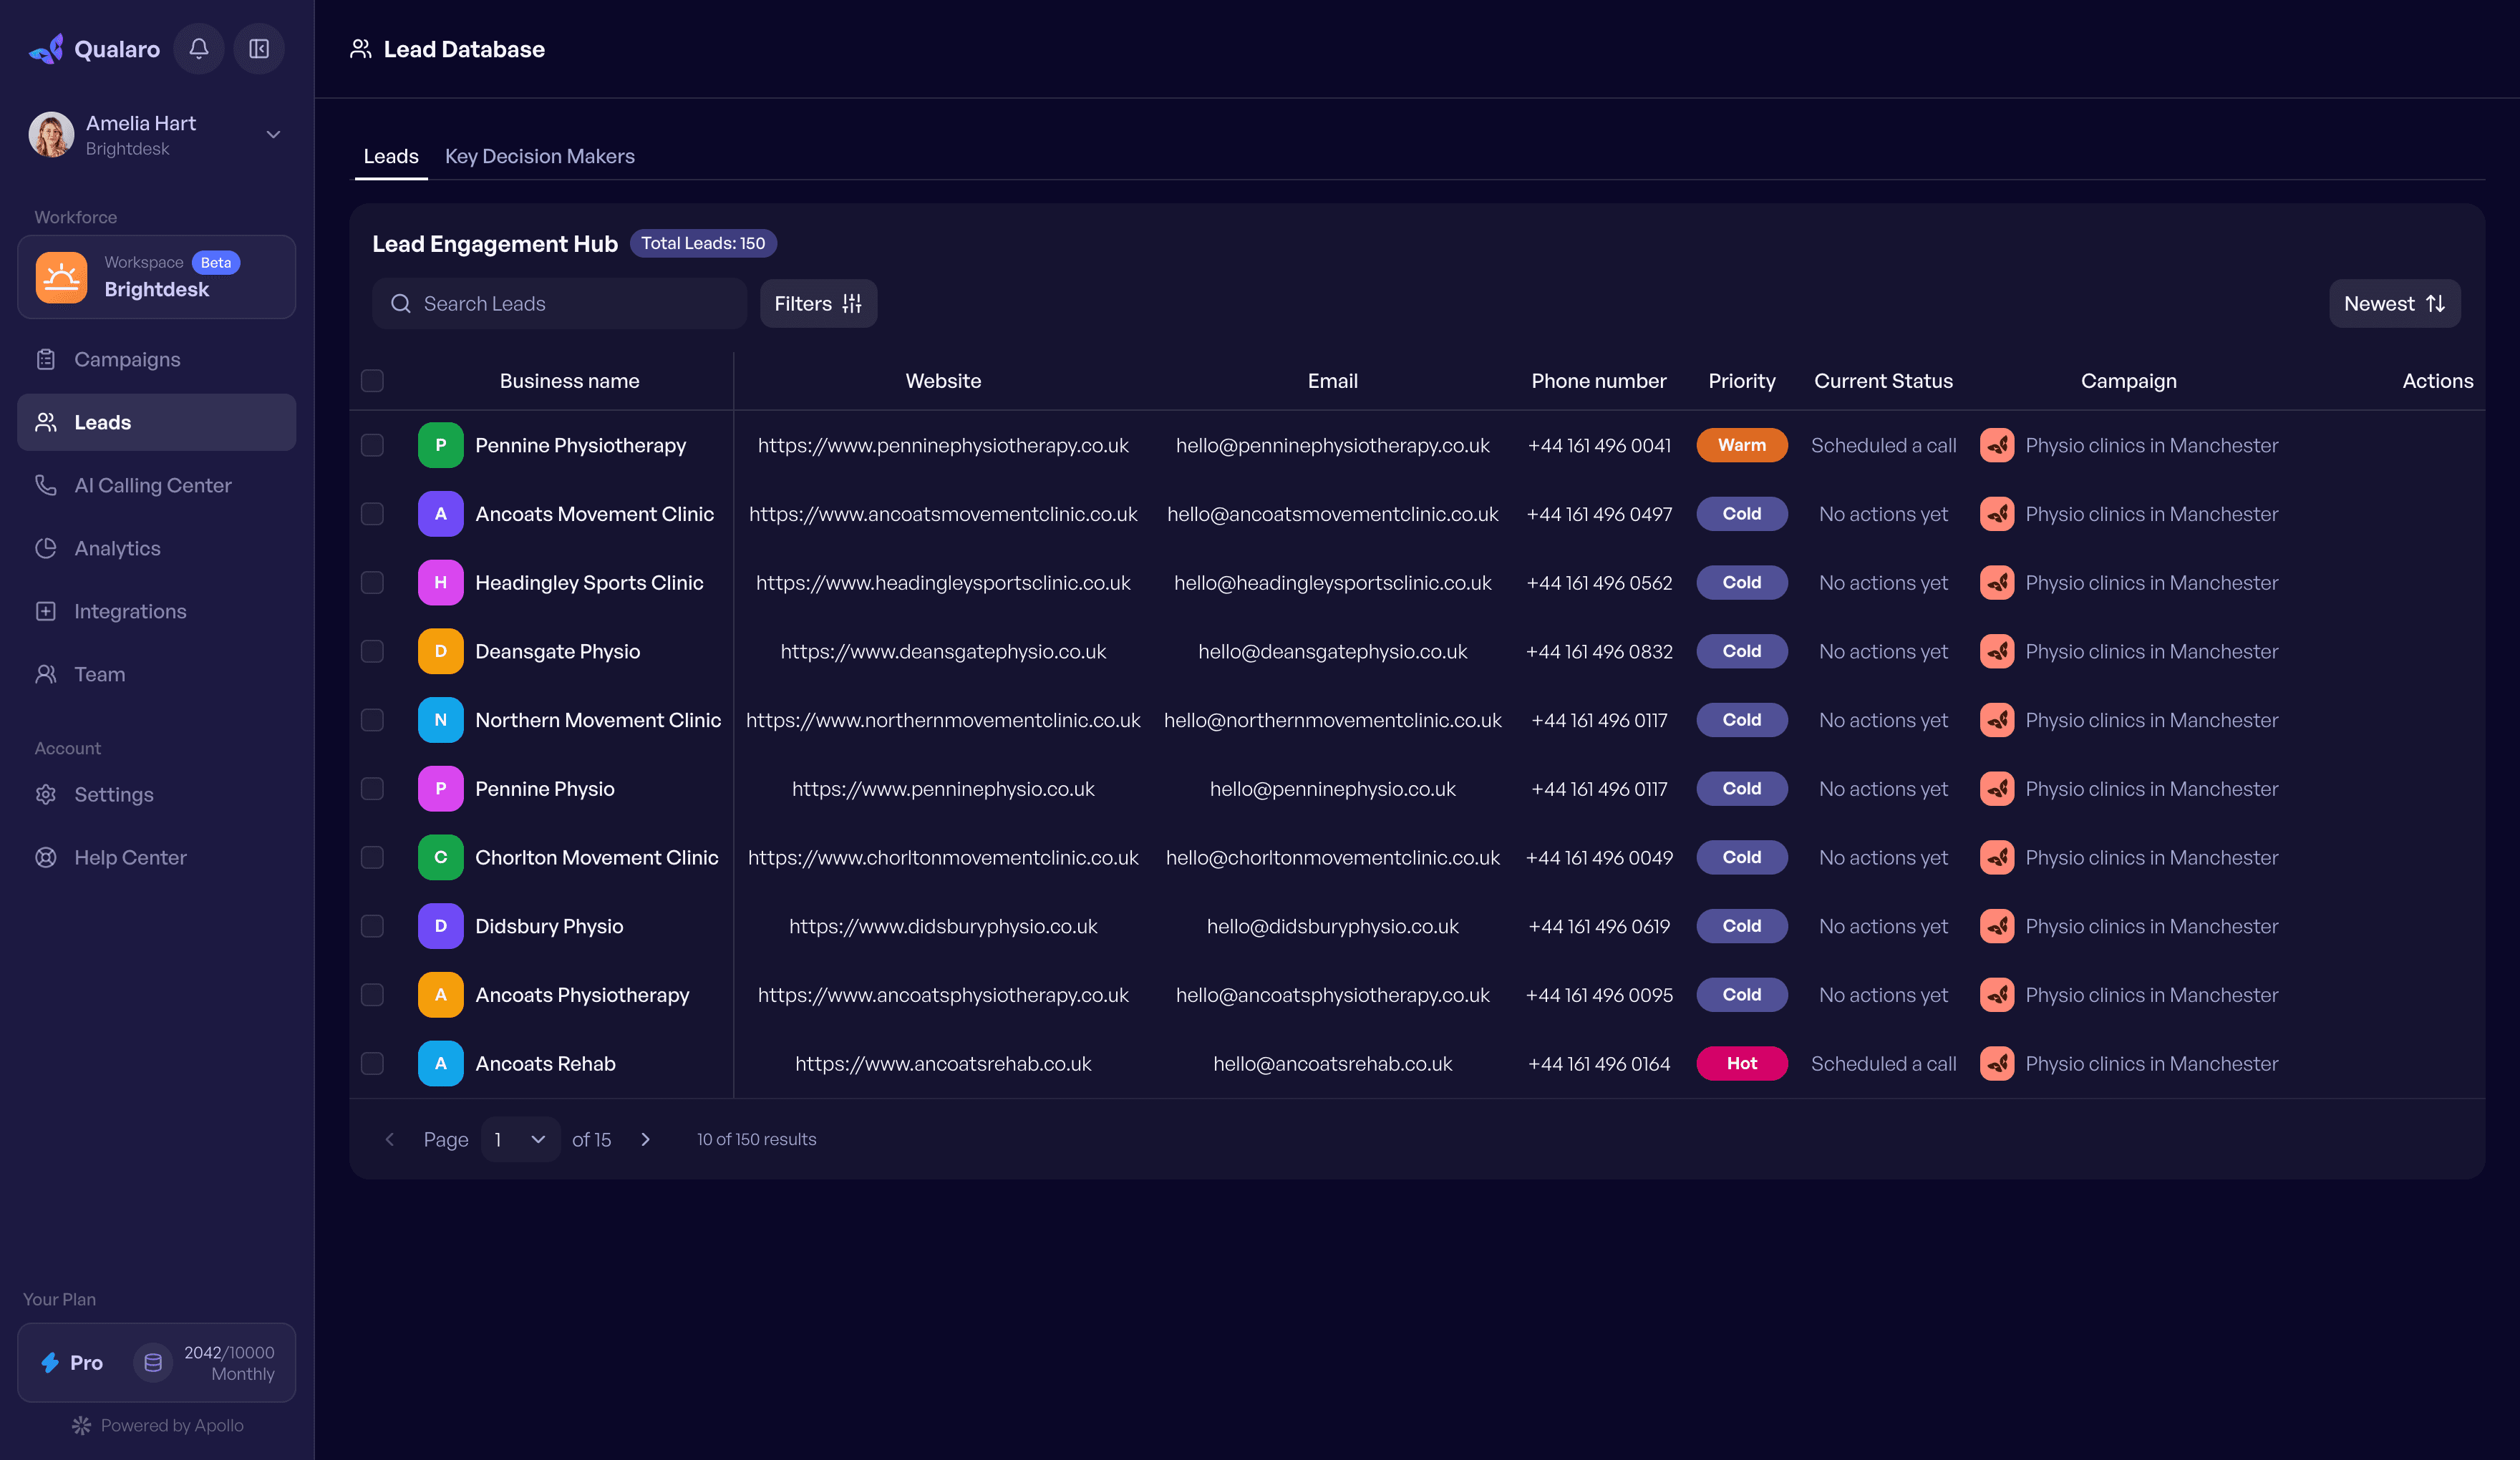Viewport: 2520px width, 1460px height.
Task: Open Campaigns in the sidebar
Action: tap(156, 359)
